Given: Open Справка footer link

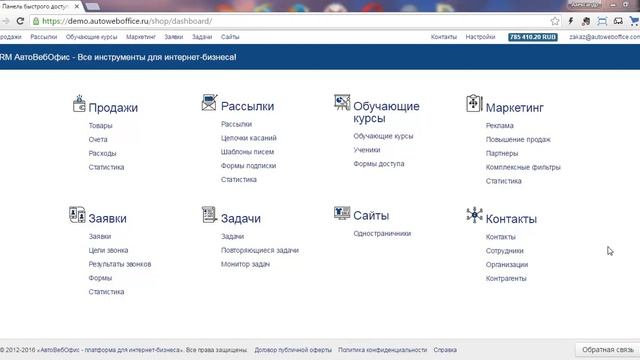Looking at the screenshot, I should pyautogui.click(x=445, y=350).
